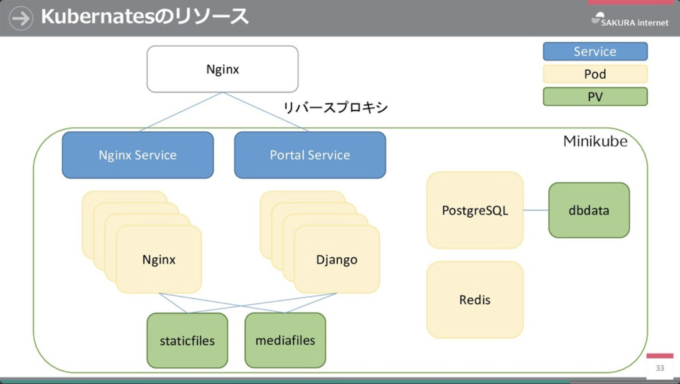Image resolution: width=680 pixels, height=384 pixels.
Task: Click the PostgreSQL pod box
Action: tap(475, 210)
